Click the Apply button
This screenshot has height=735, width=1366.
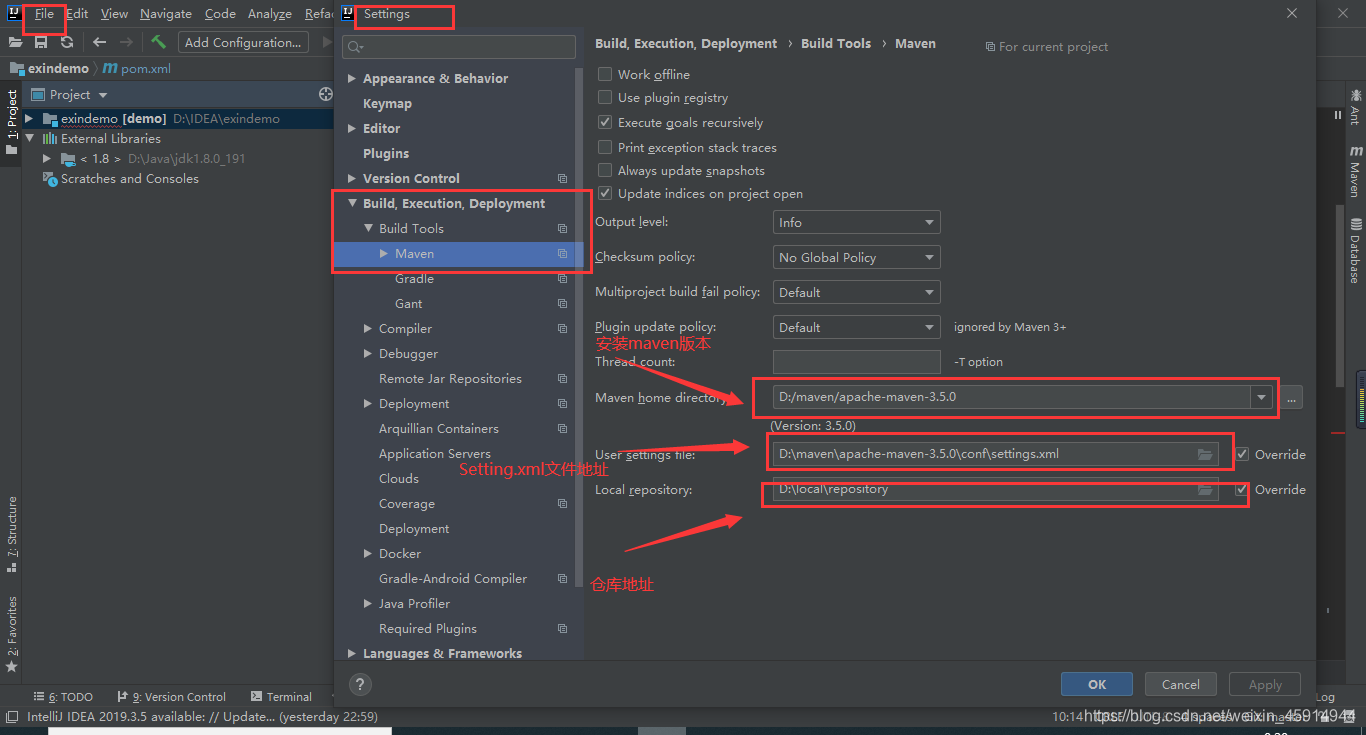tap(1265, 684)
